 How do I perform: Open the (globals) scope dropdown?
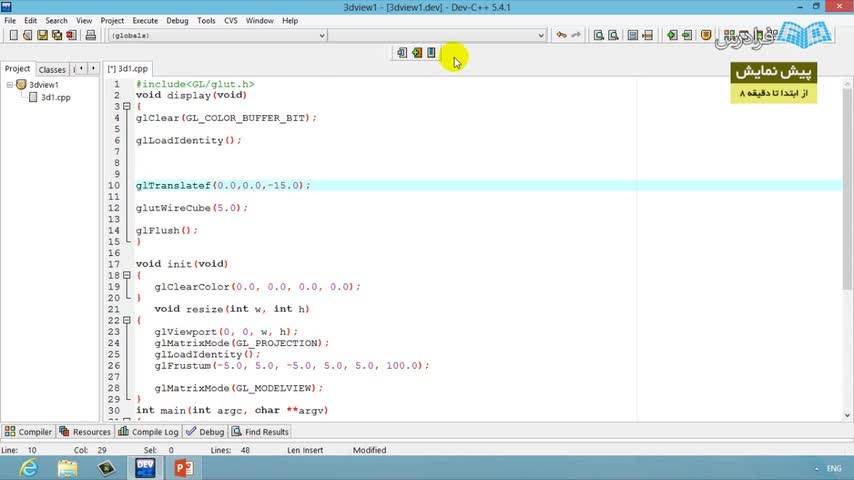[217, 35]
